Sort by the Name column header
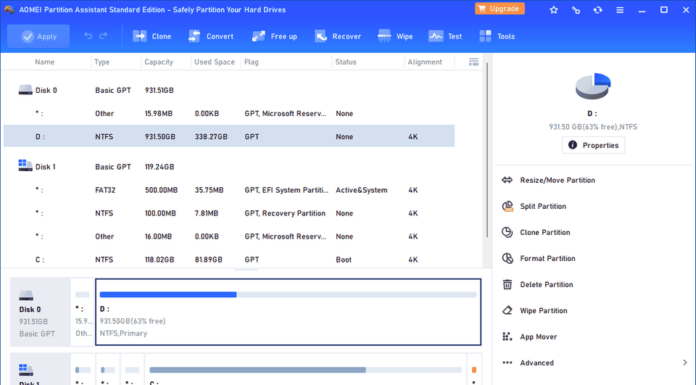 [x=45, y=62]
